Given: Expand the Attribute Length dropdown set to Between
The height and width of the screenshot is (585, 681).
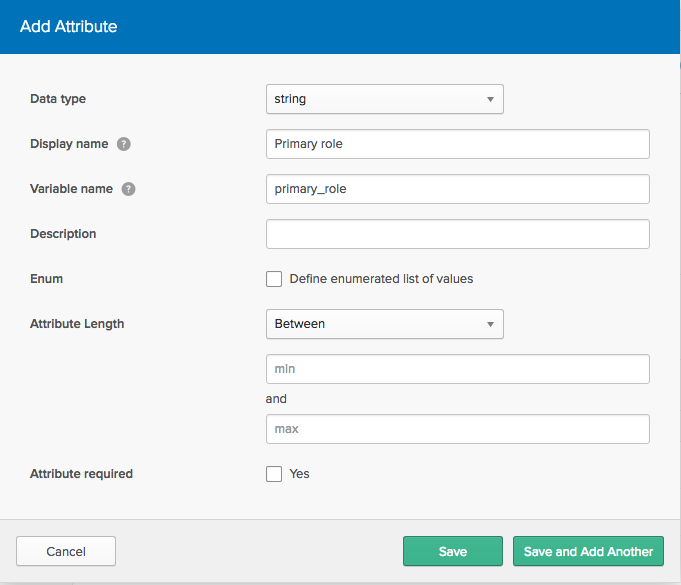Looking at the screenshot, I should coord(384,324).
